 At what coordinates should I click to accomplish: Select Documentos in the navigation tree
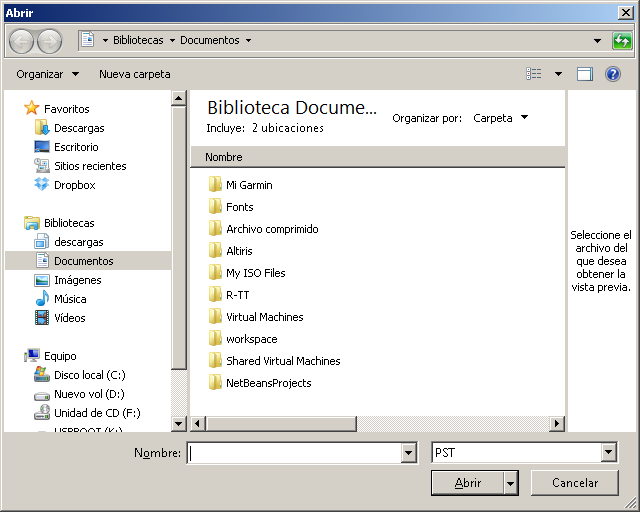88,260
